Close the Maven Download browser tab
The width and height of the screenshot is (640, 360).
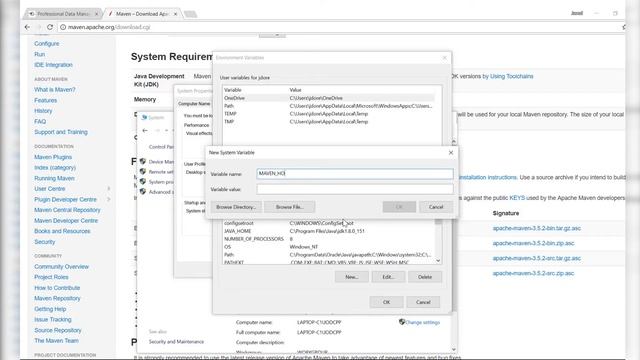(x=176, y=14)
